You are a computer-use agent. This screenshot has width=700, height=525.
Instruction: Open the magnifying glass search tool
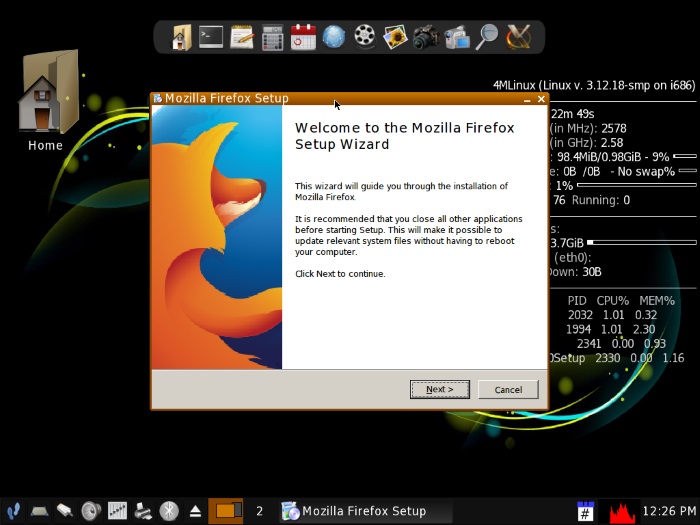click(487, 37)
